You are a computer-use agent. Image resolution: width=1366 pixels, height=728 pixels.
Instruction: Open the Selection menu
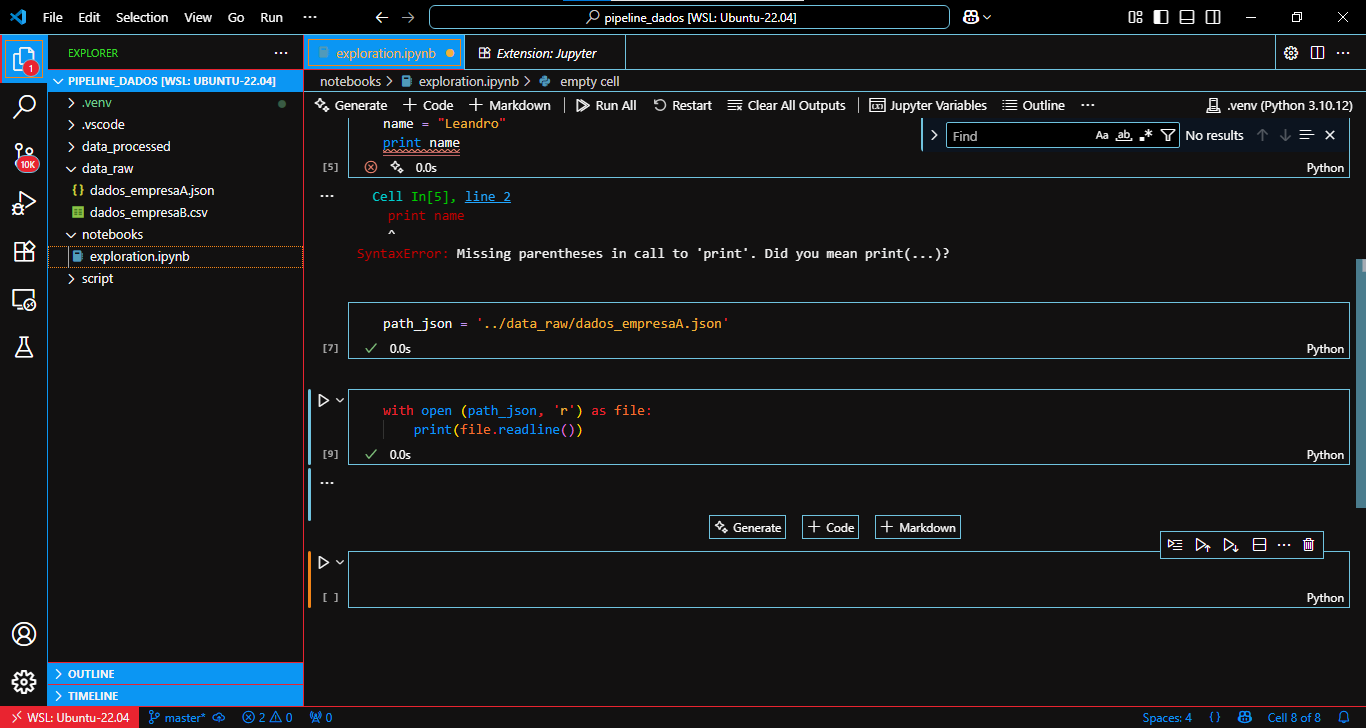tap(142, 17)
